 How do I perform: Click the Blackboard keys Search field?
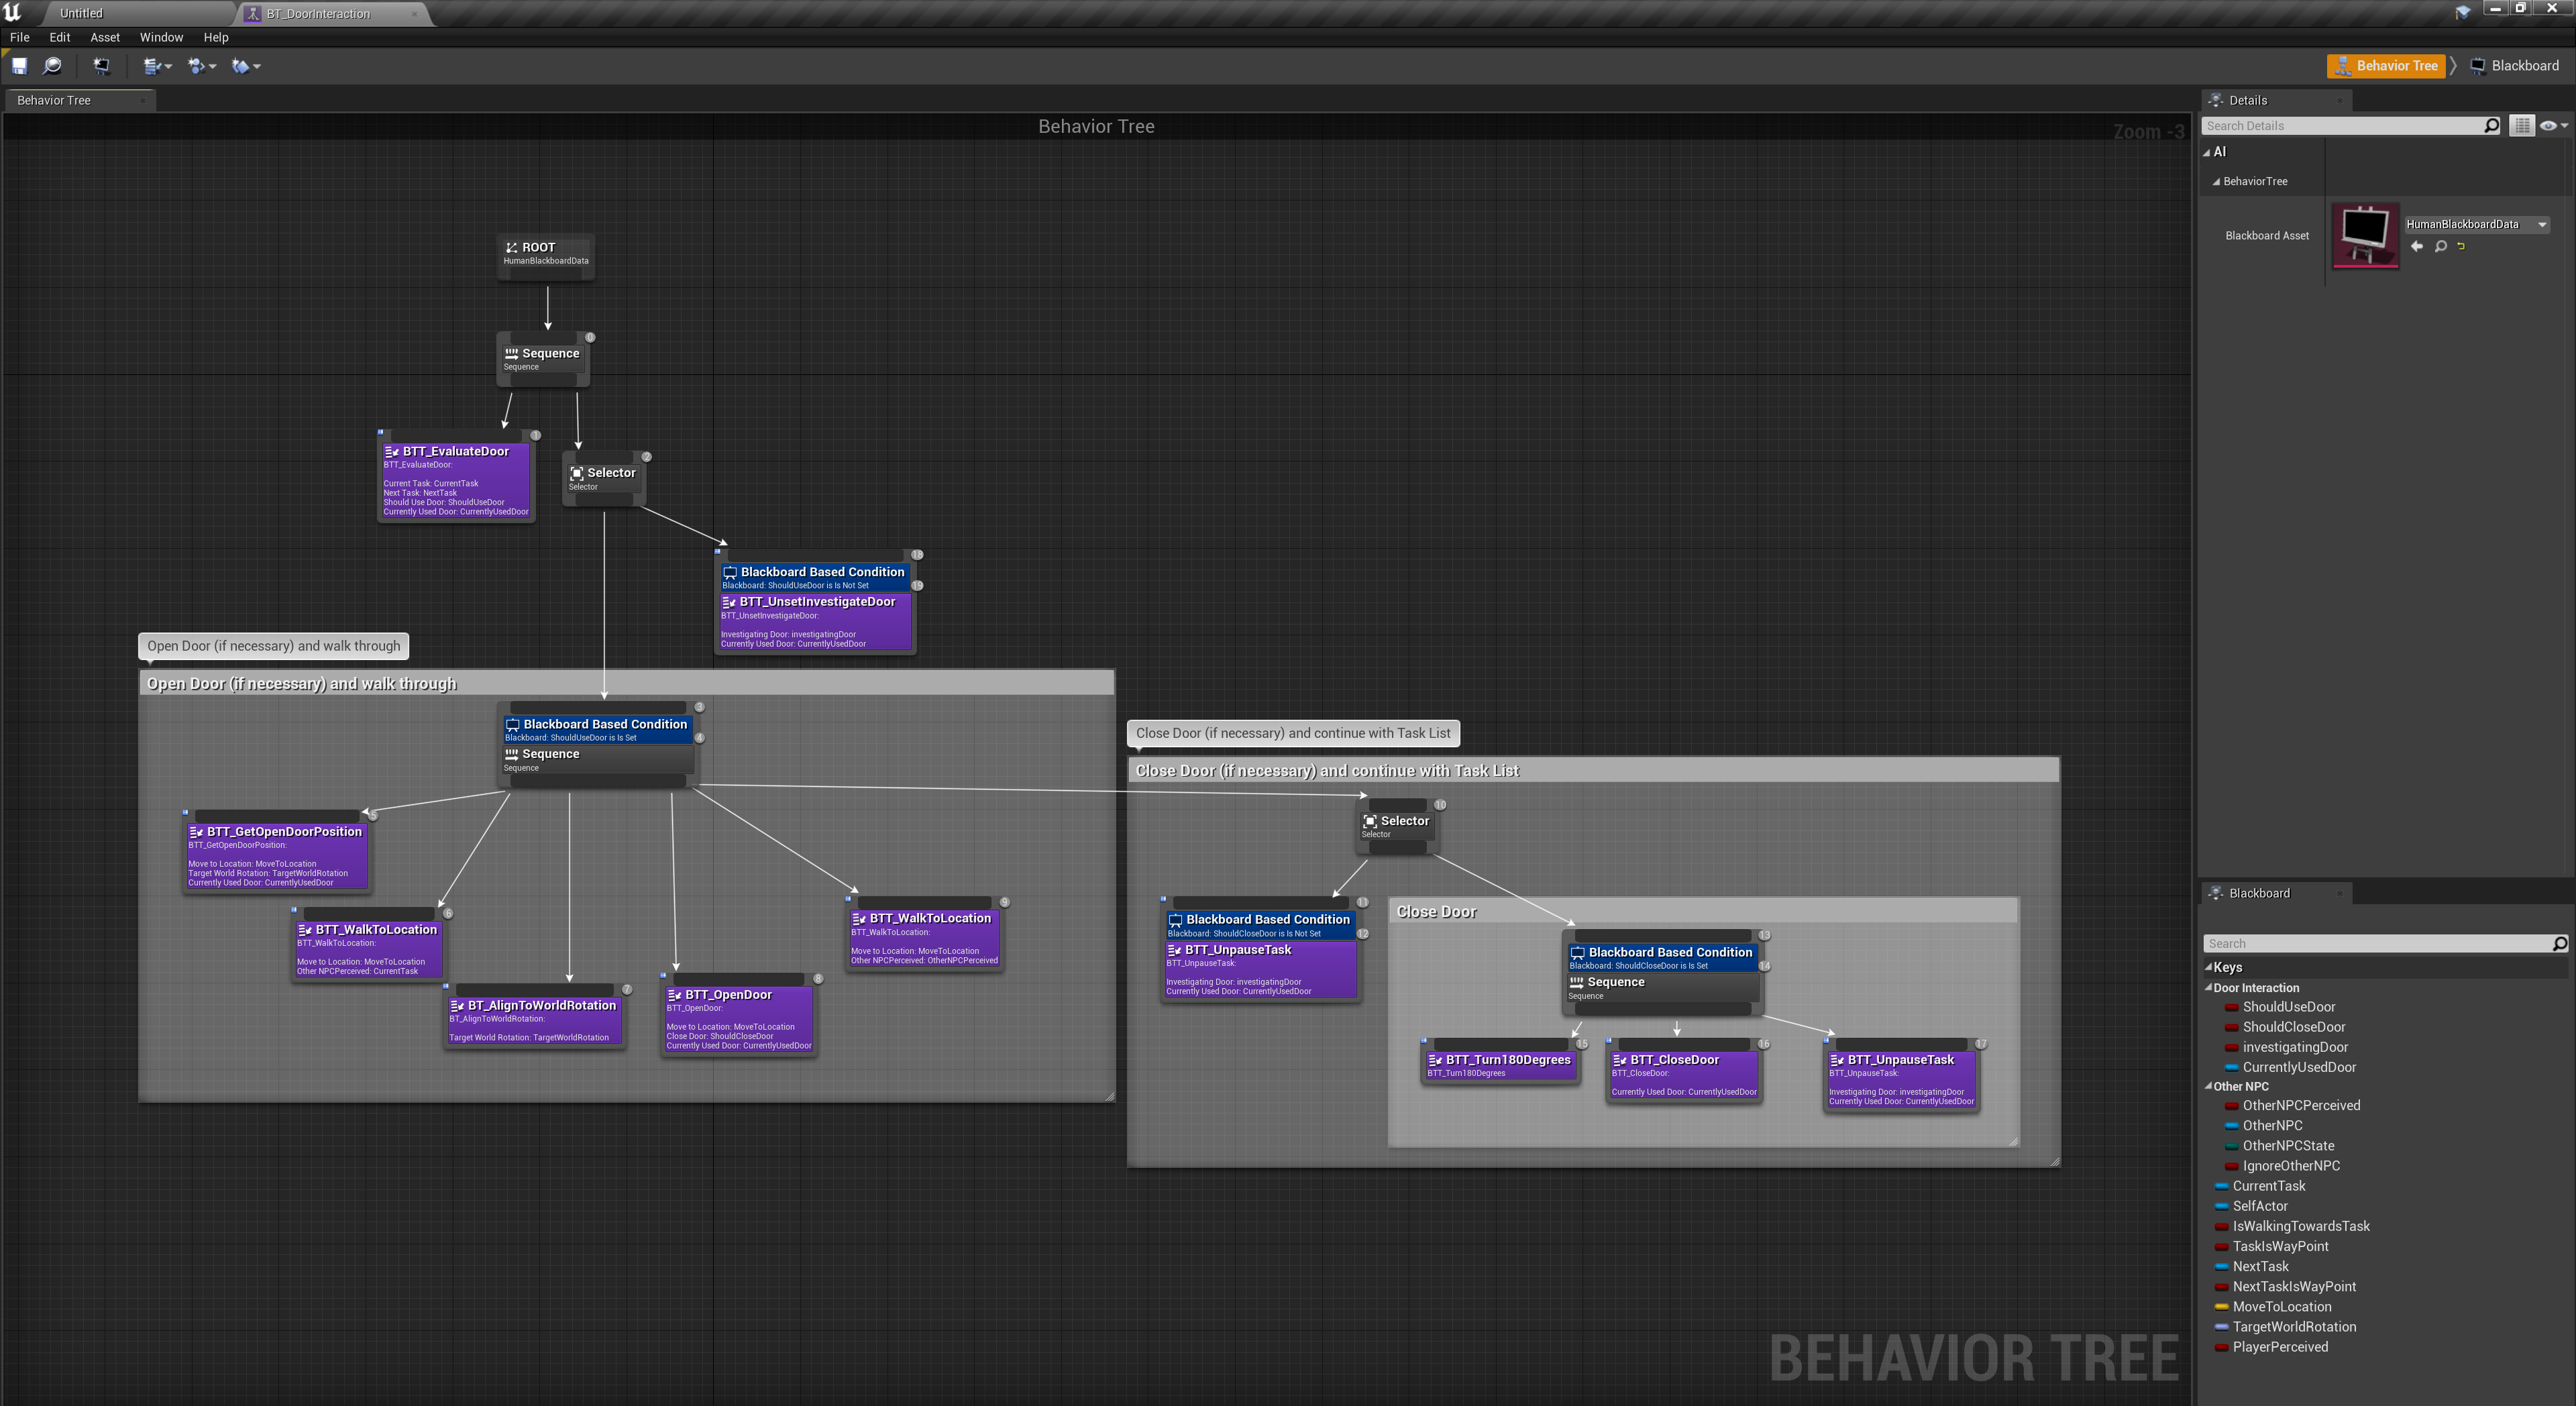coord(2376,943)
